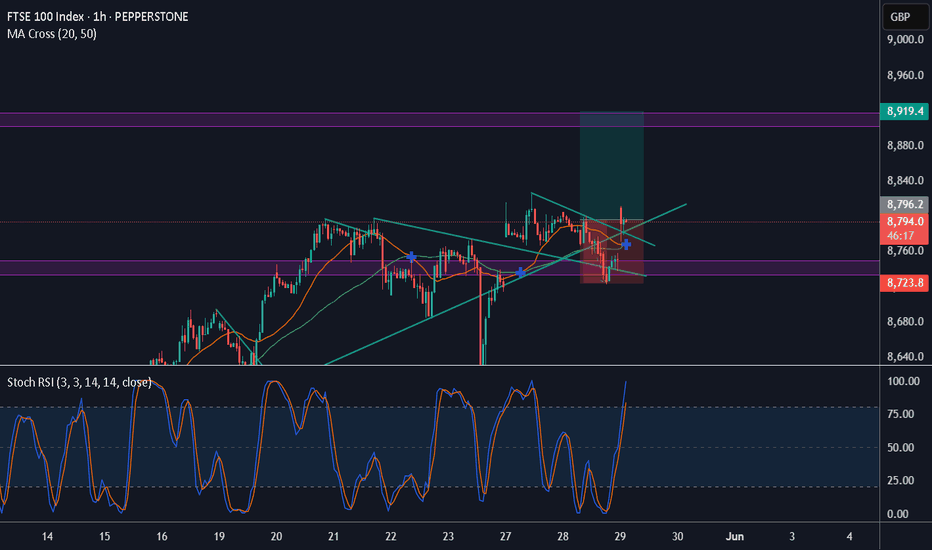
Task: Click the 9,000.0 price axis label
Action: coord(905,40)
